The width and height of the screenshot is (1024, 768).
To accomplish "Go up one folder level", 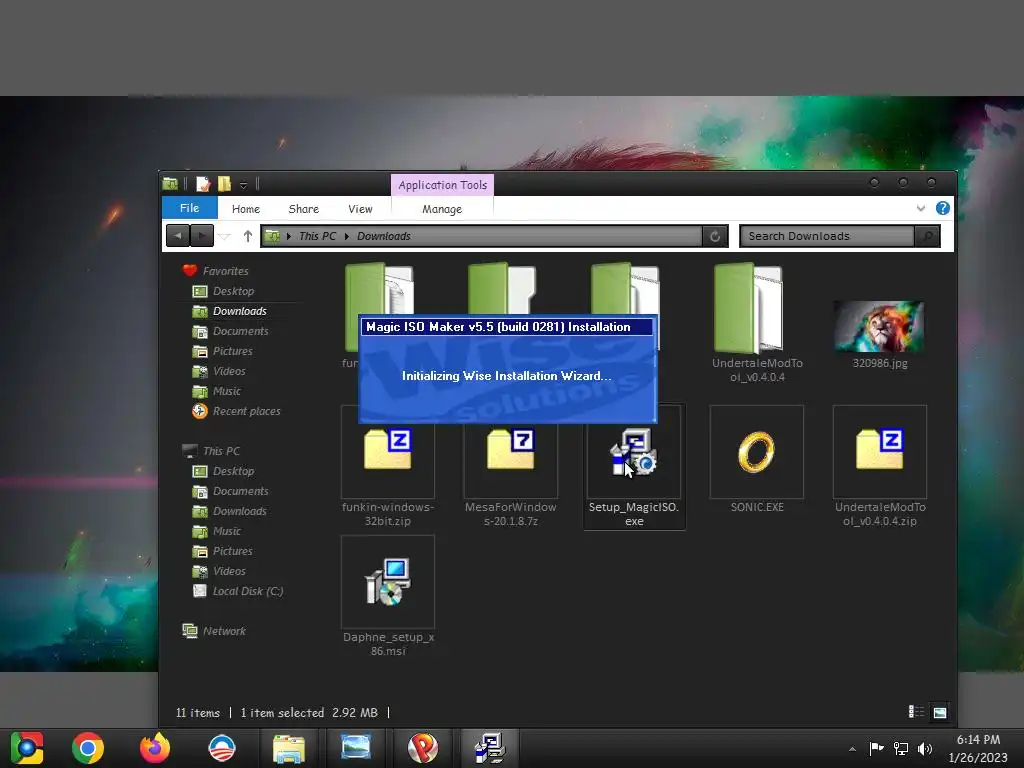I will point(248,236).
